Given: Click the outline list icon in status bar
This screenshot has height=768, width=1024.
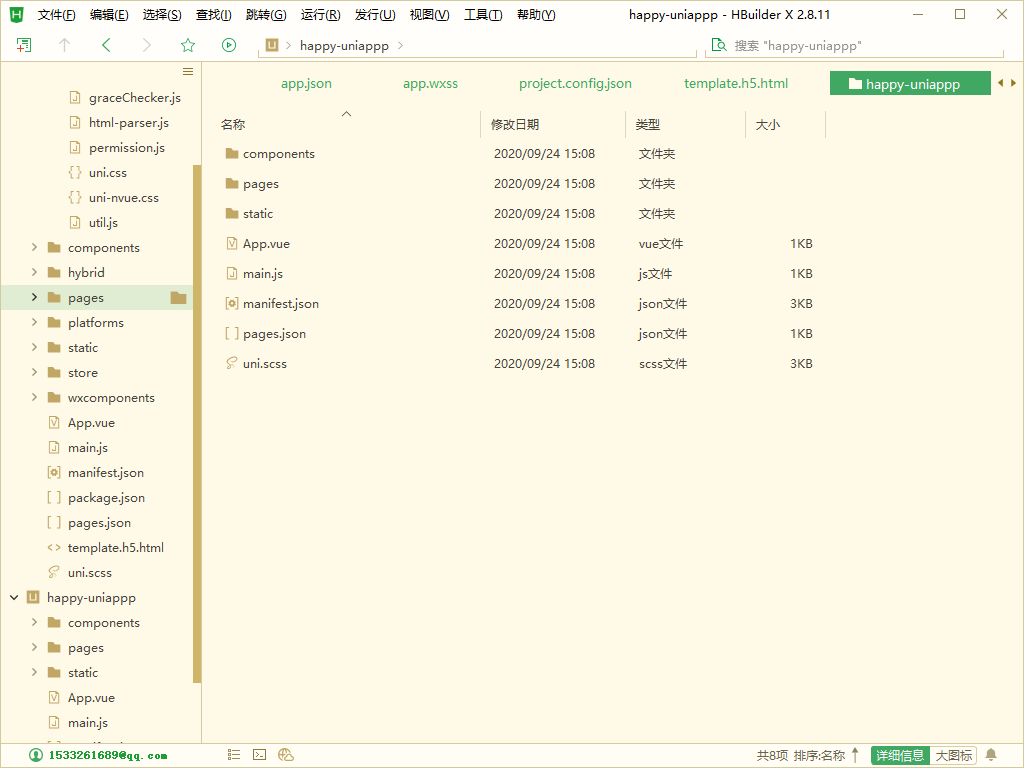Looking at the screenshot, I should (234, 755).
